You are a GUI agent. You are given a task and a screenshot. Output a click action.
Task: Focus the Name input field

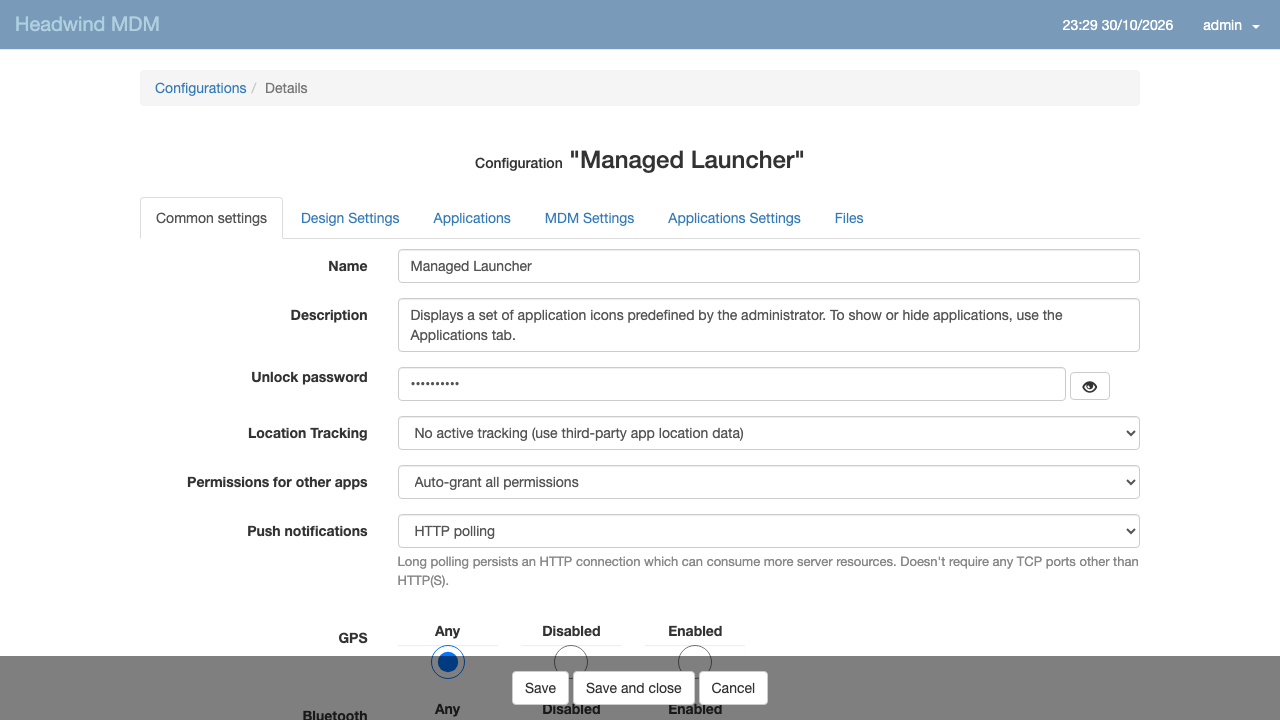point(769,266)
